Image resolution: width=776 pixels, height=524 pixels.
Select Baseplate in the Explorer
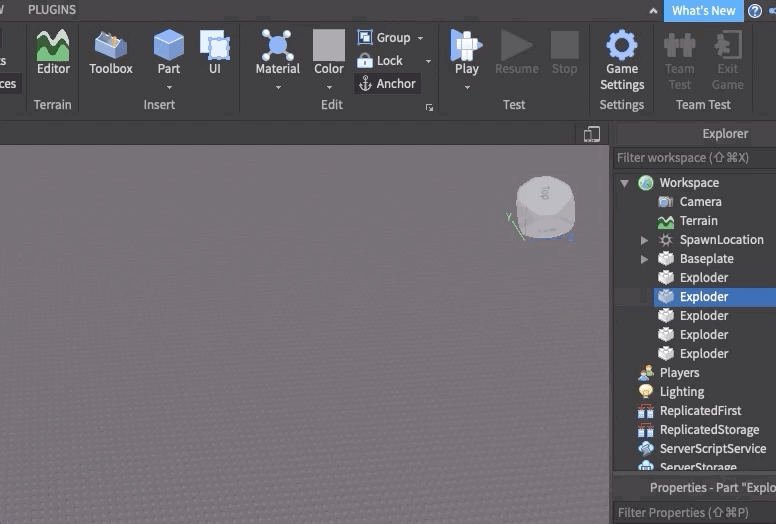(x=706, y=259)
